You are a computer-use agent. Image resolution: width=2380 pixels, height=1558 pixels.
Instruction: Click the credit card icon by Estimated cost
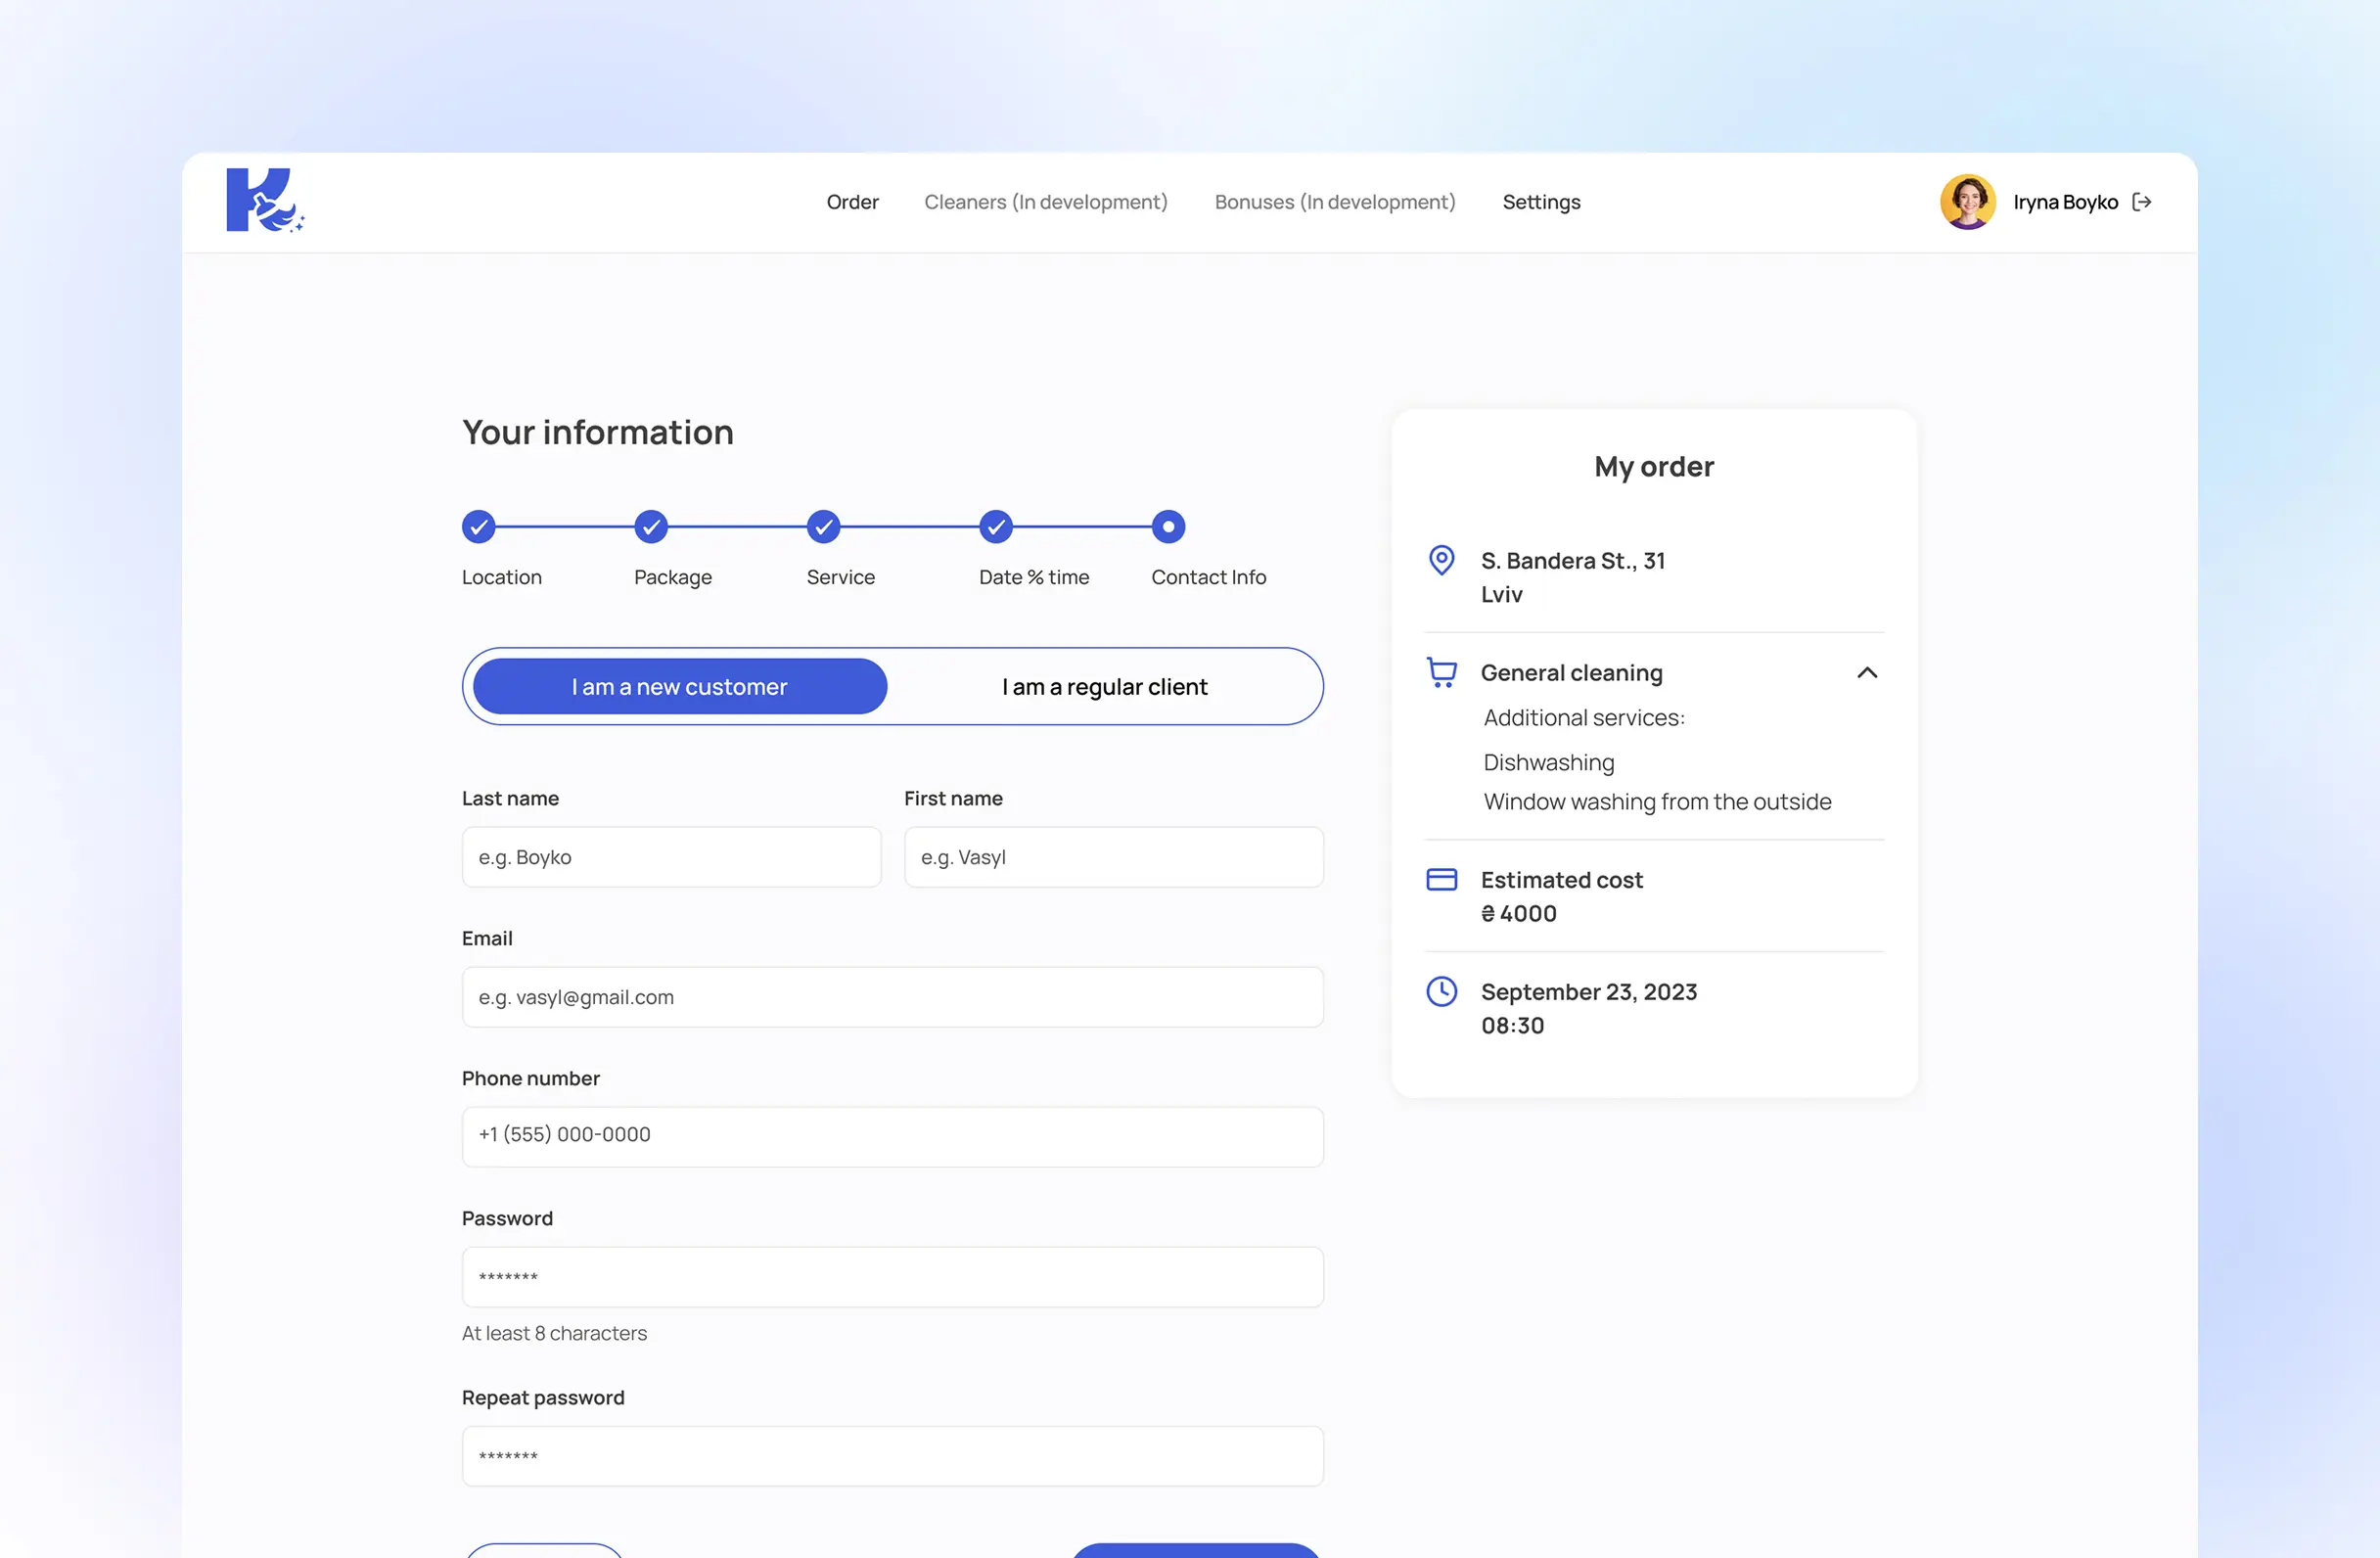[x=1441, y=879]
